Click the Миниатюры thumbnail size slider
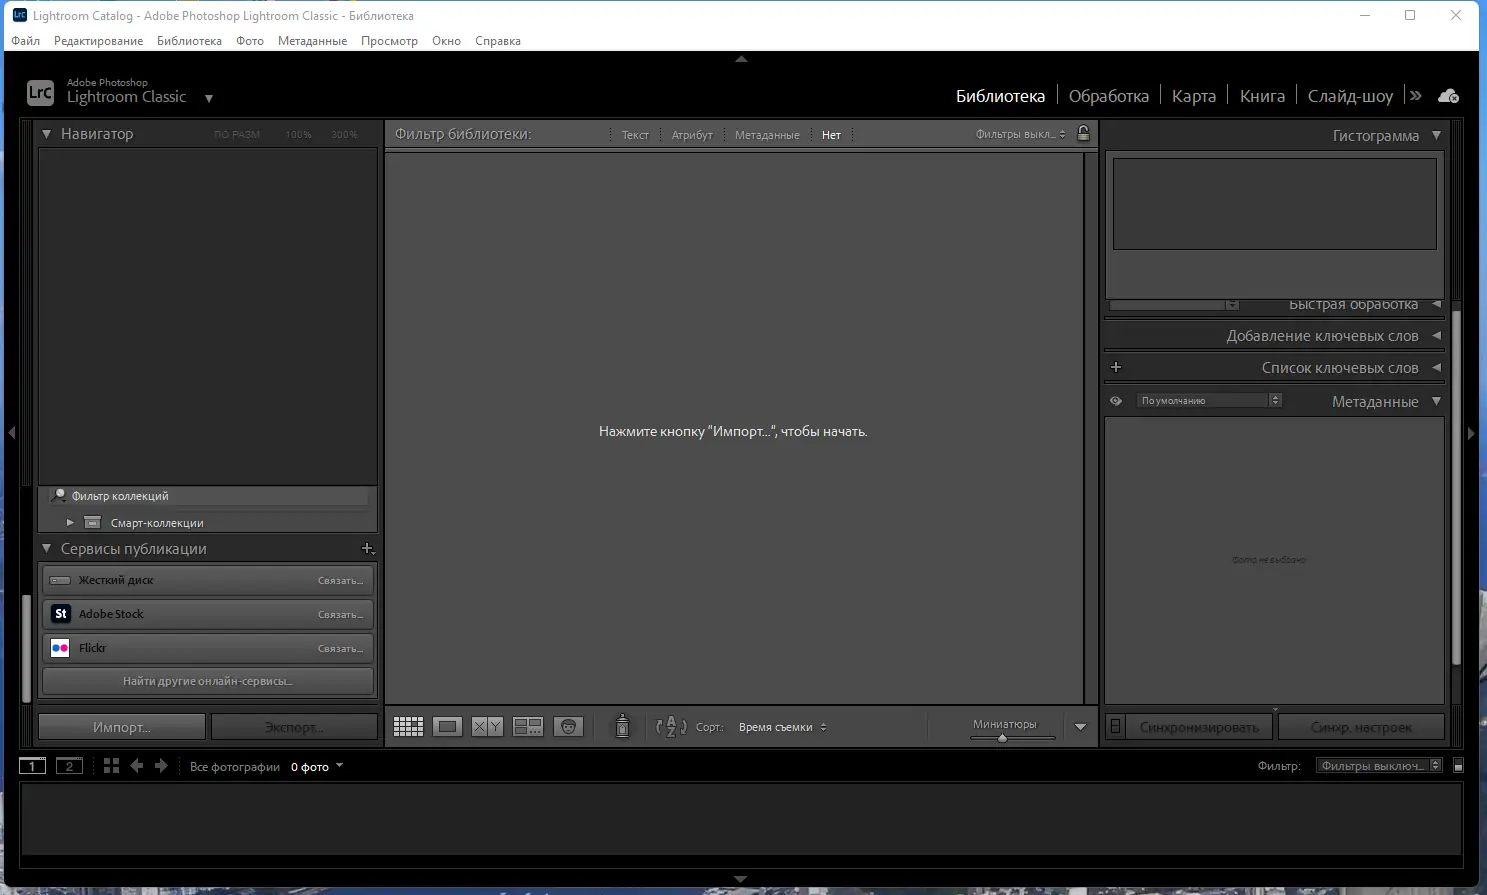 point(1013,738)
